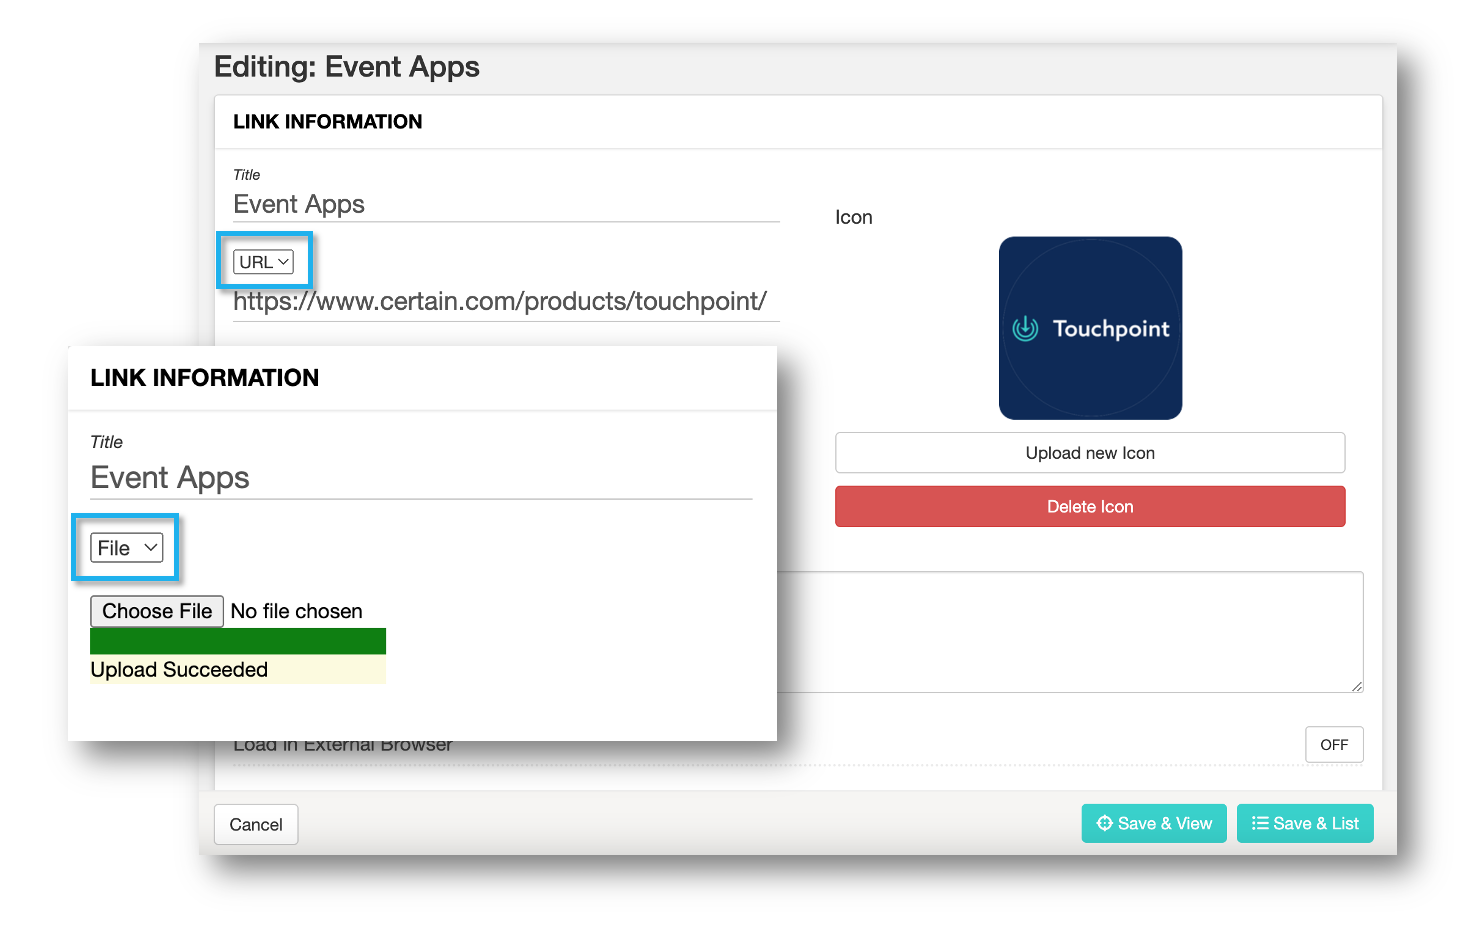
Task: Click the green upload progress bar
Action: pyautogui.click(x=238, y=641)
